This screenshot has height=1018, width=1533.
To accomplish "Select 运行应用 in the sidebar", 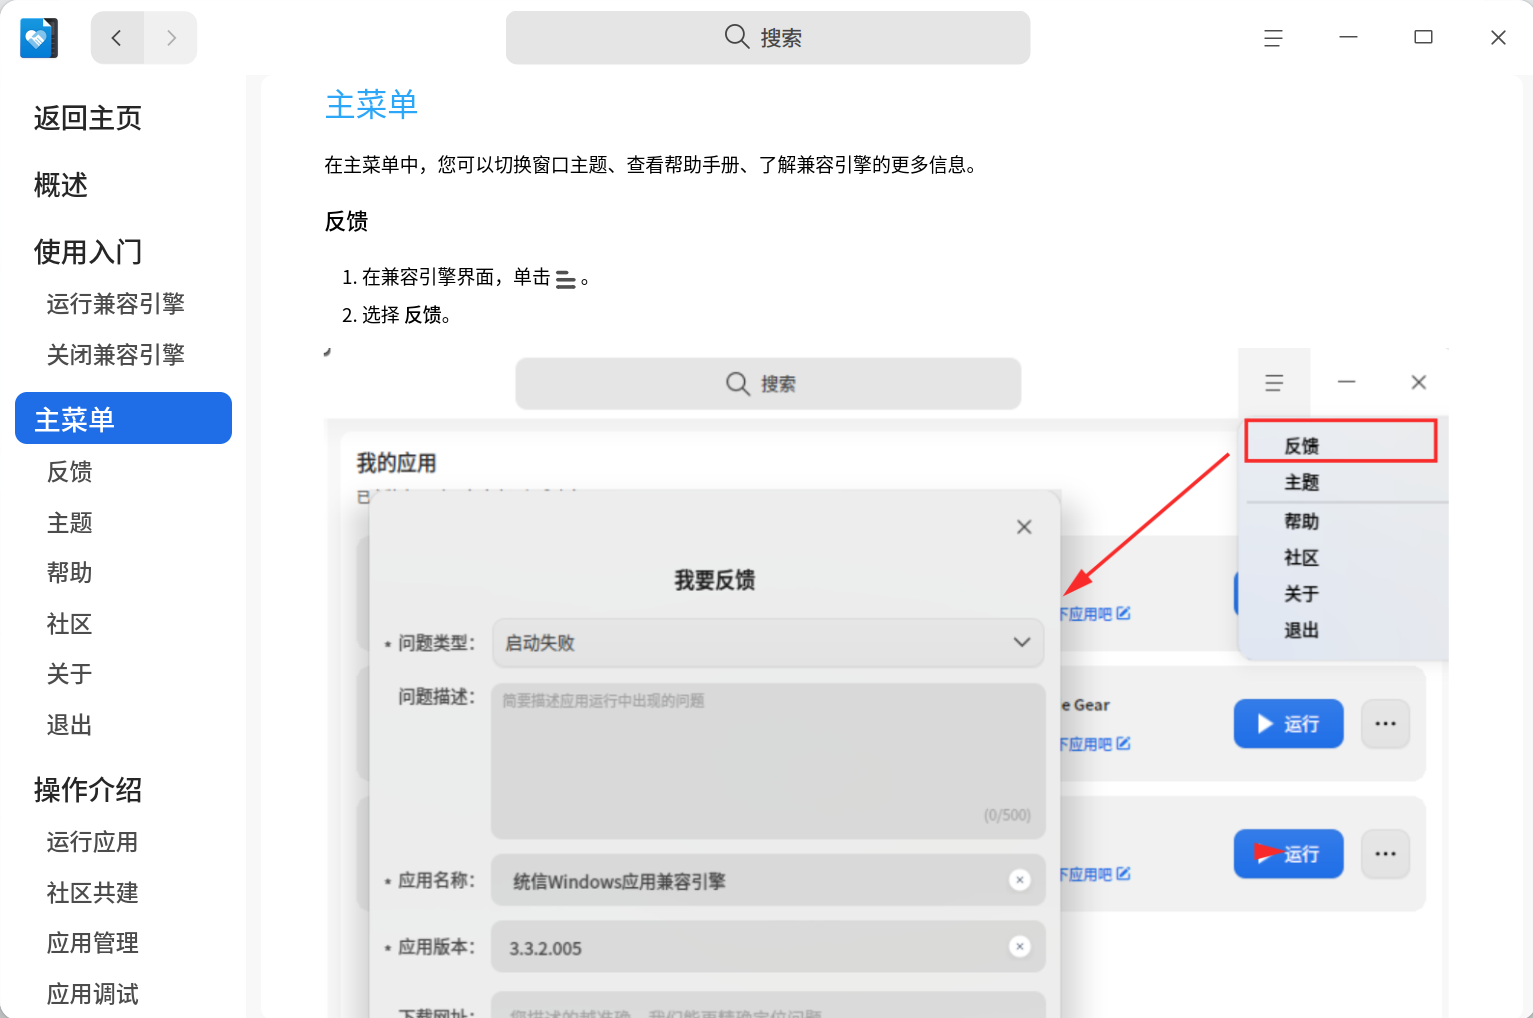I will click(93, 842).
